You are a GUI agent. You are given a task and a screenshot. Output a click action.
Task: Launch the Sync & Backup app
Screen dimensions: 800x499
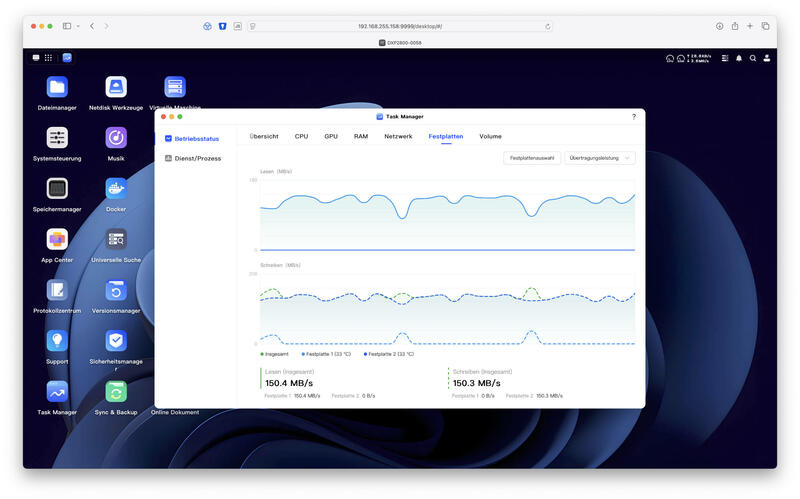(x=116, y=392)
